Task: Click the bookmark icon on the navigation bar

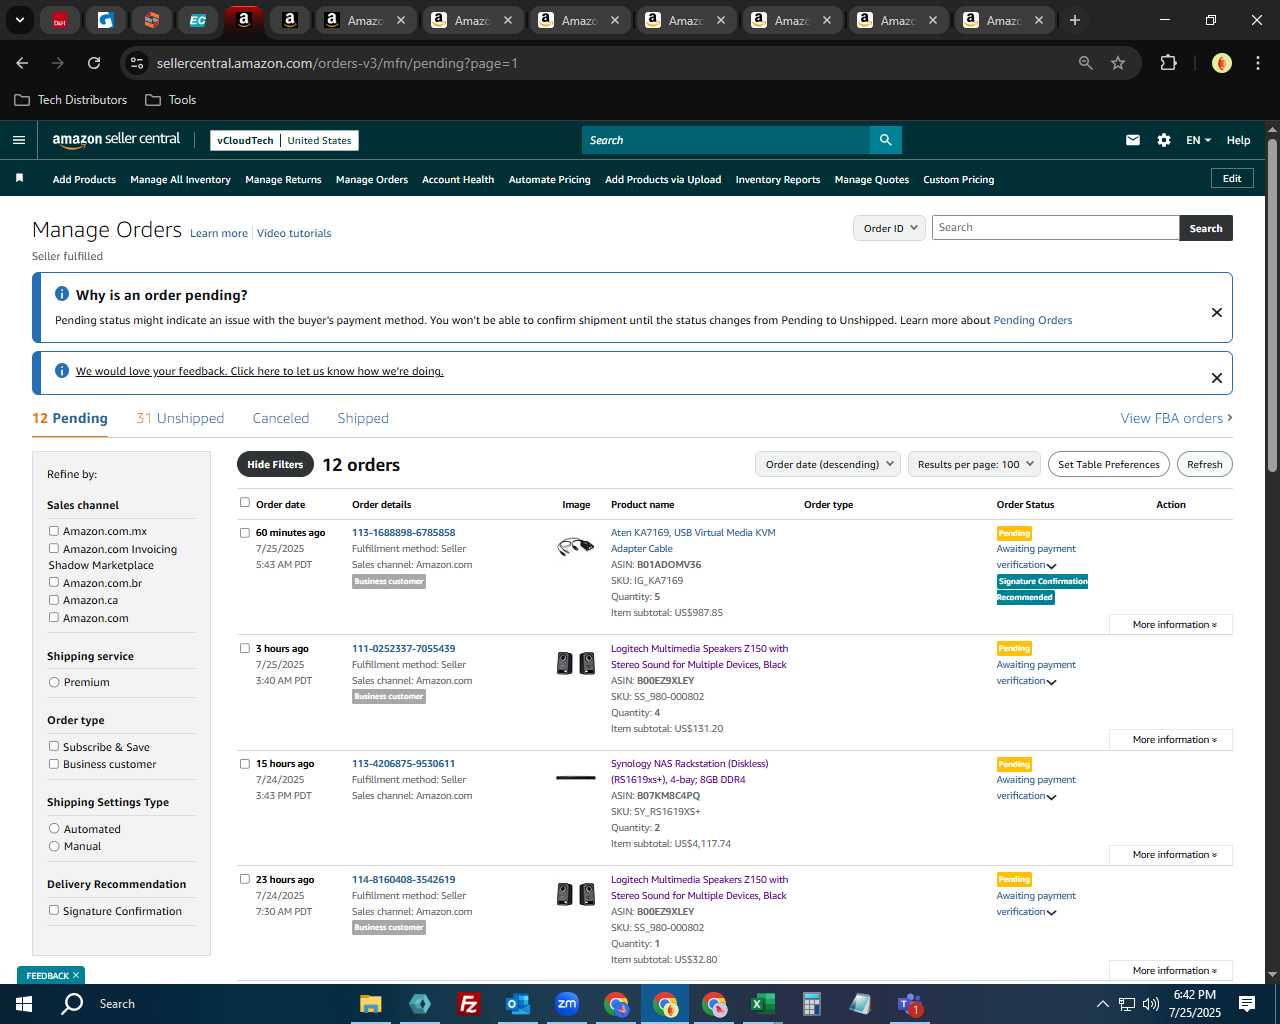Action: (x=19, y=178)
